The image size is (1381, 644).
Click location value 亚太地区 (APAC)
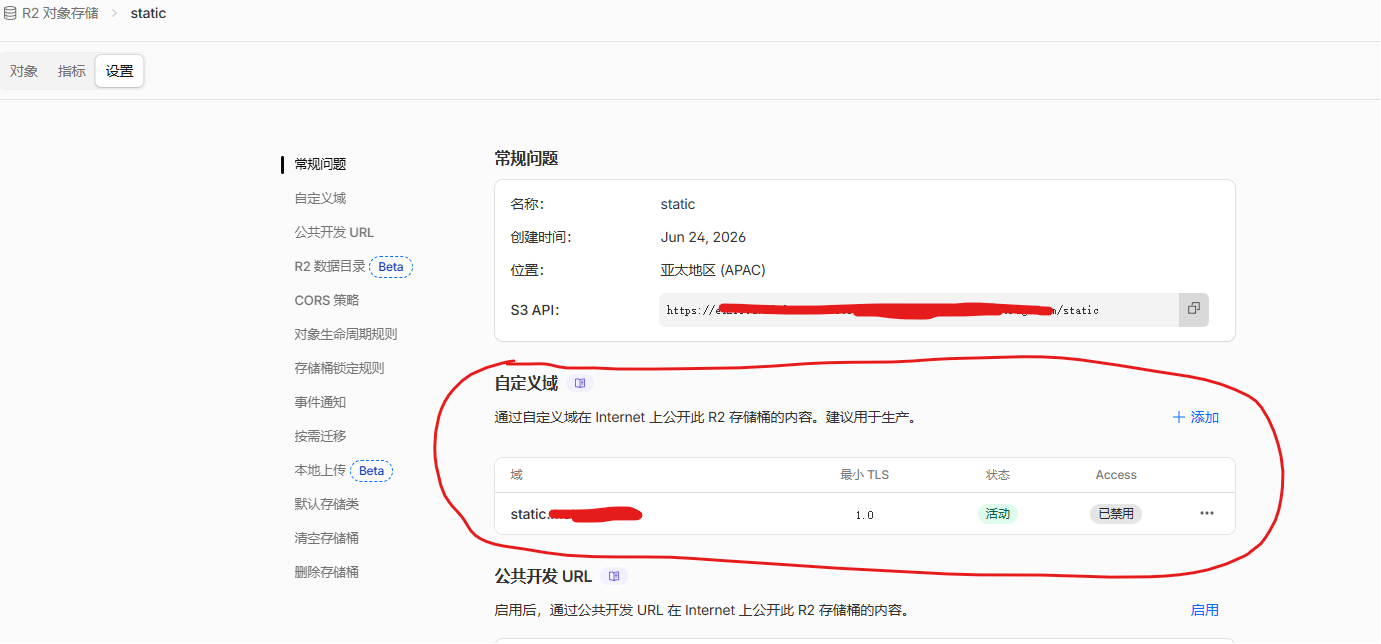[x=713, y=270]
